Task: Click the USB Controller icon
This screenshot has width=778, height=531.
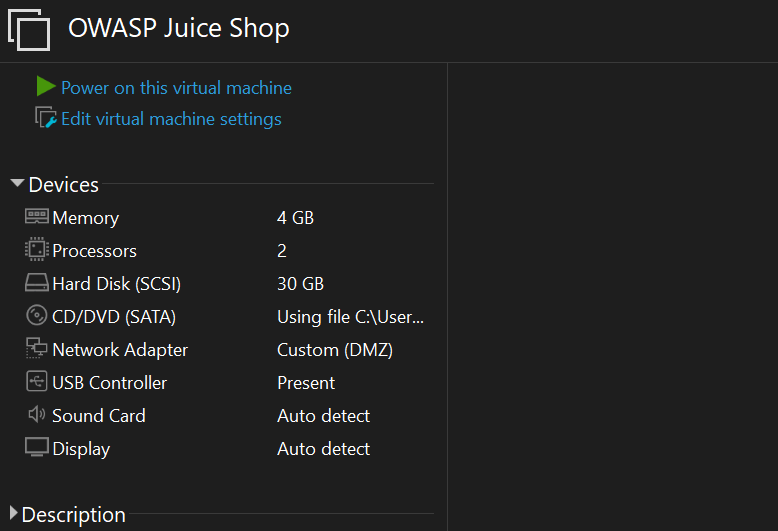Action: pyautogui.click(x=37, y=382)
